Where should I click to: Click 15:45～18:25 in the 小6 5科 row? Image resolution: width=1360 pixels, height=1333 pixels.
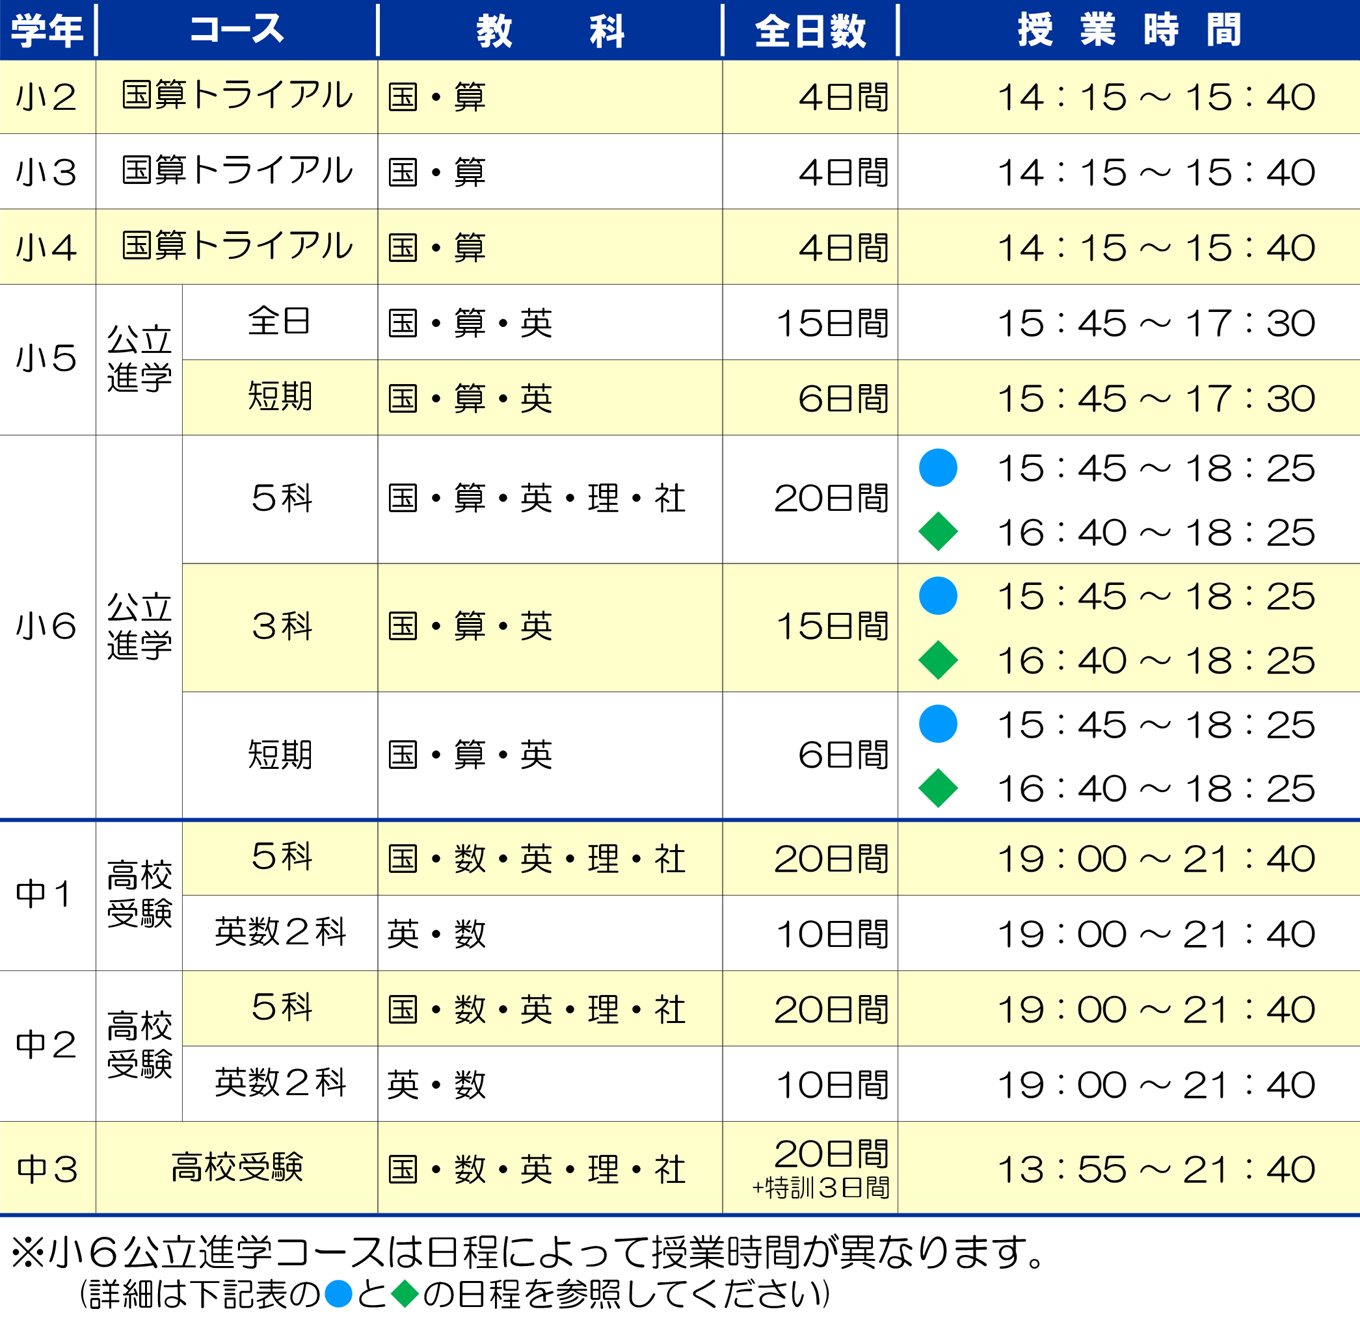pos(1156,468)
